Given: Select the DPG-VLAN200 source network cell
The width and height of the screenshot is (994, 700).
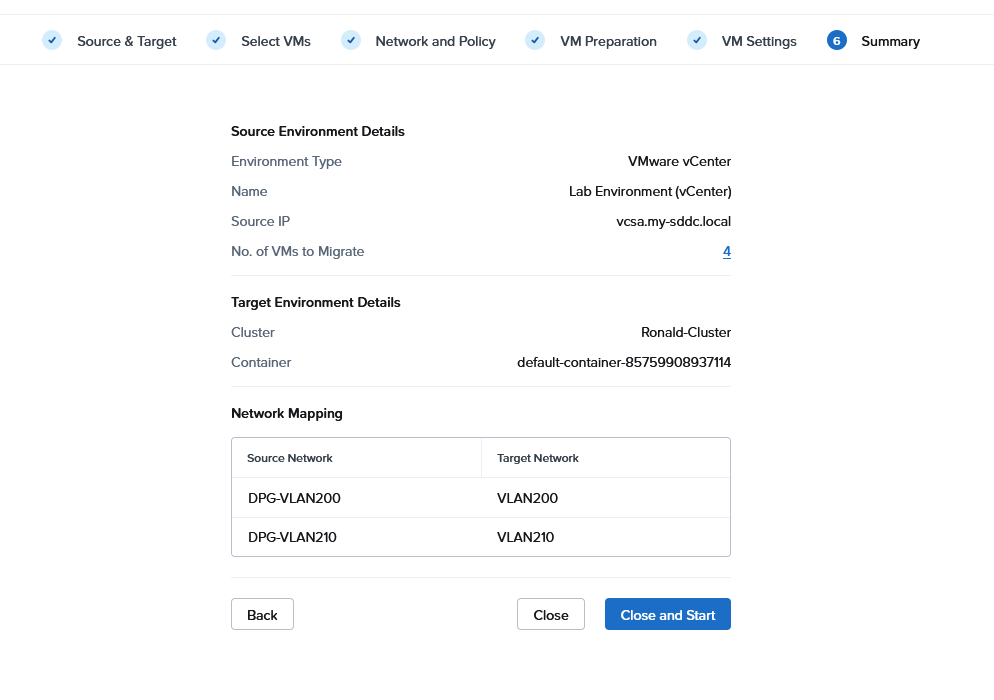Looking at the screenshot, I should 295,498.
